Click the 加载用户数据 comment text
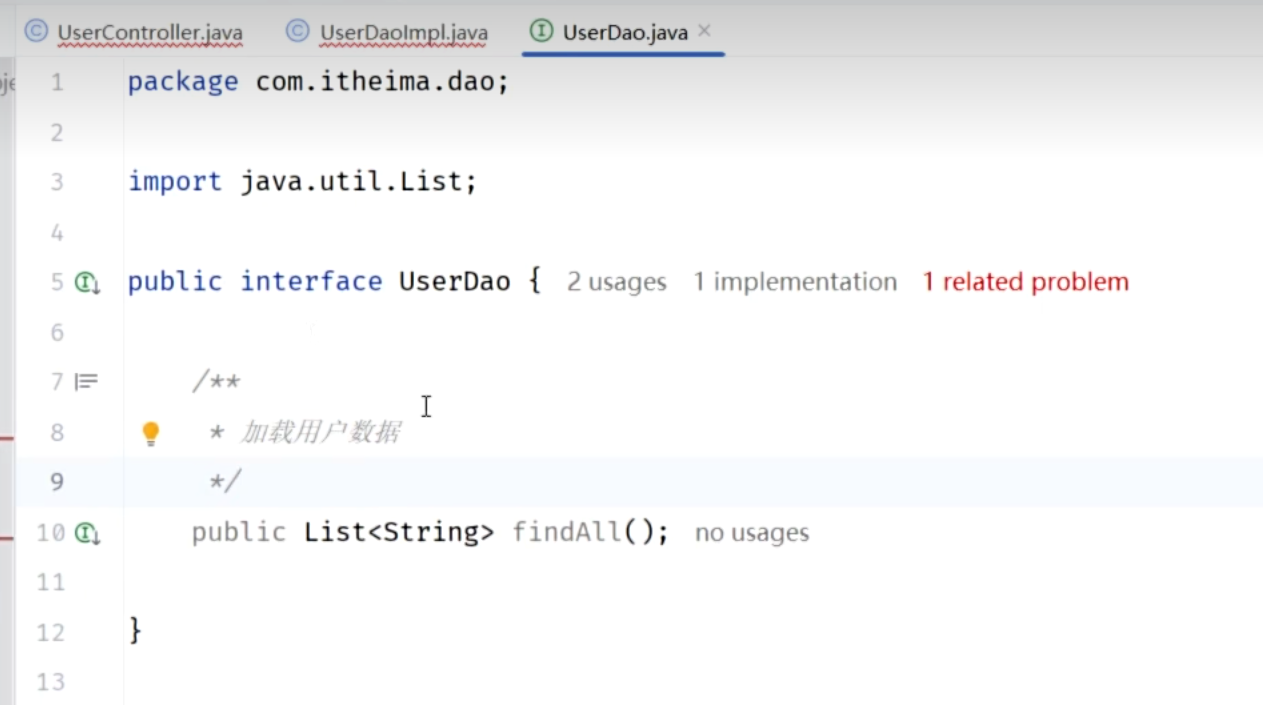The width and height of the screenshot is (1263, 705). click(x=320, y=432)
